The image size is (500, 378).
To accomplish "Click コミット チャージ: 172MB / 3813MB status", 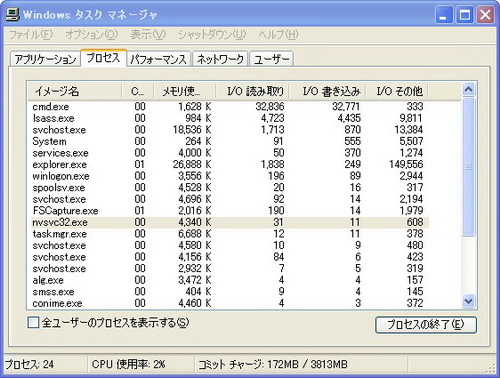I will pyautogui.click(x=273, y=365).
